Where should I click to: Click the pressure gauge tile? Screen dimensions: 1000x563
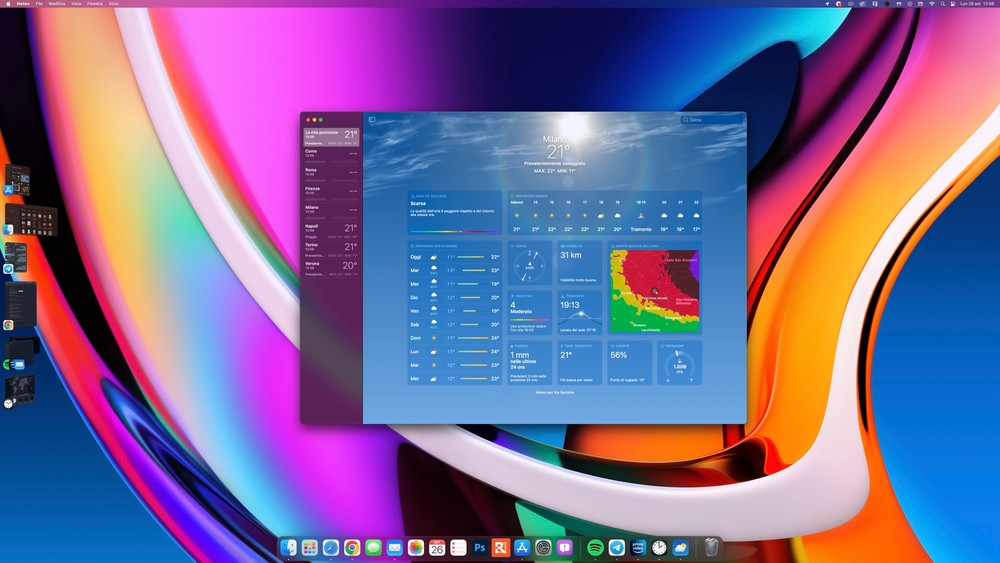(x=679, y=363)
